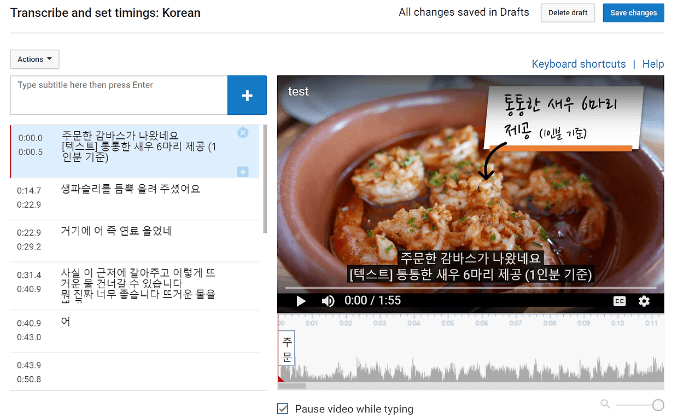Viewport: 673px width, 418px height.
Task: Click end time 0:29.2
Action: click(29, 247)
